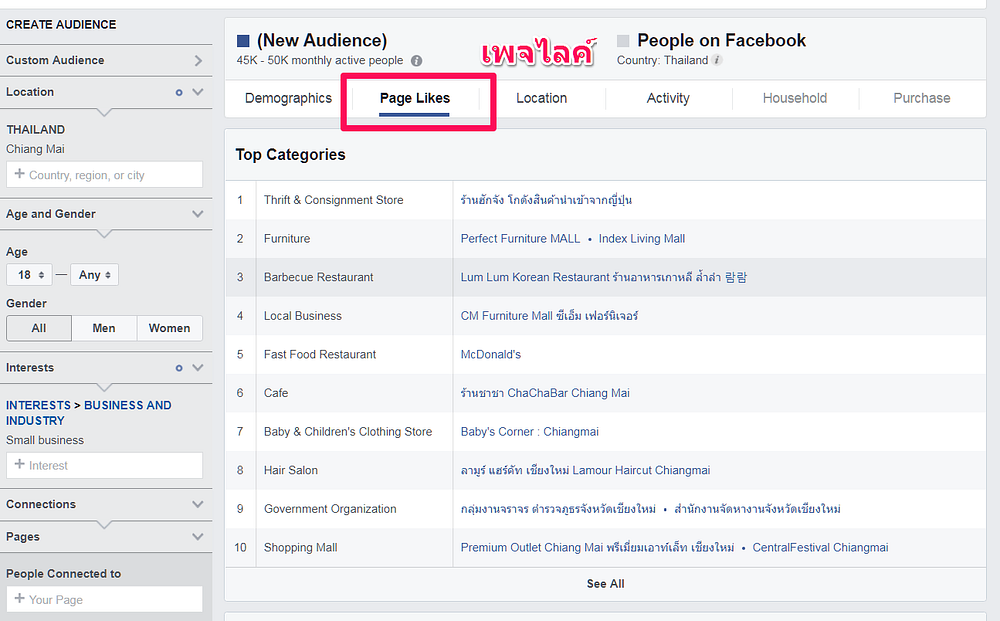1000x621 pixels.
Task: Click the Small business interest entry
Action: (45, 440)
